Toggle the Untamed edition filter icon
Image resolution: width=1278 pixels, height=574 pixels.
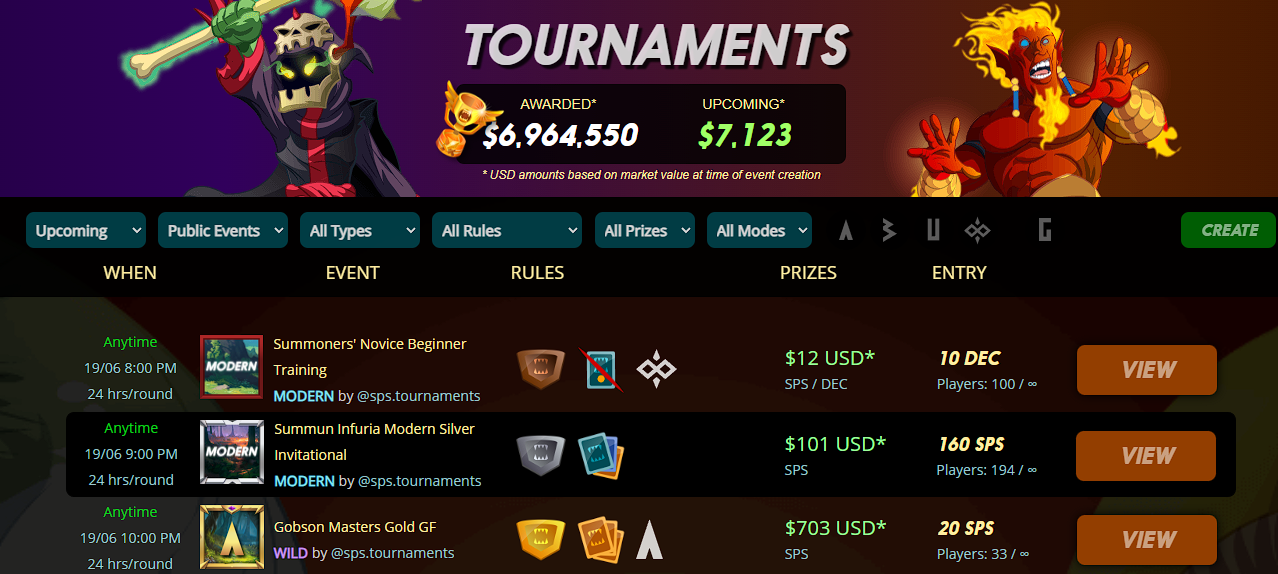933,231
